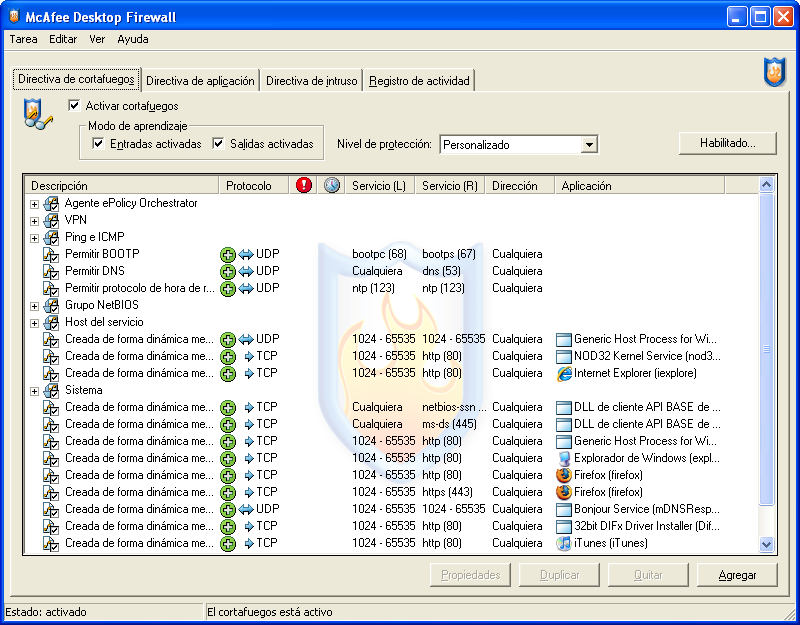Expand the Ping e ICMP group

(34, 238)
